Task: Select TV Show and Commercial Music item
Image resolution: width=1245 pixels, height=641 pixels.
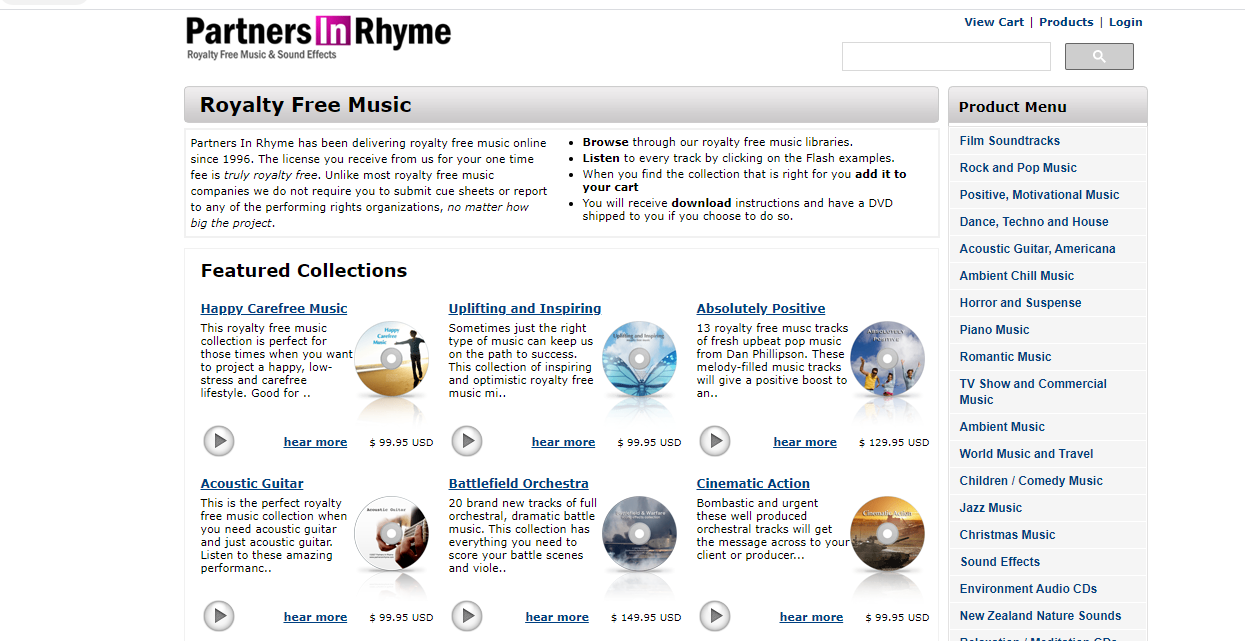Action: point(1047,392)
